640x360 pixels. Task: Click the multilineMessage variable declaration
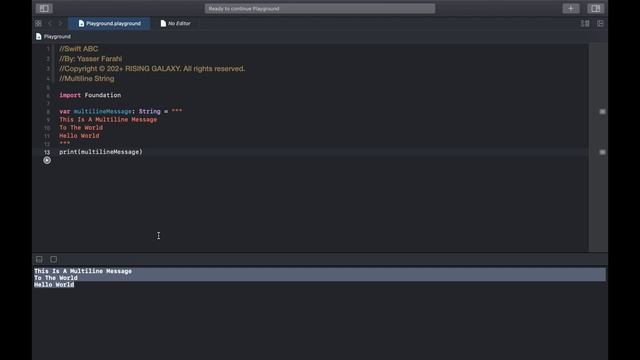(x=121, y=111)
